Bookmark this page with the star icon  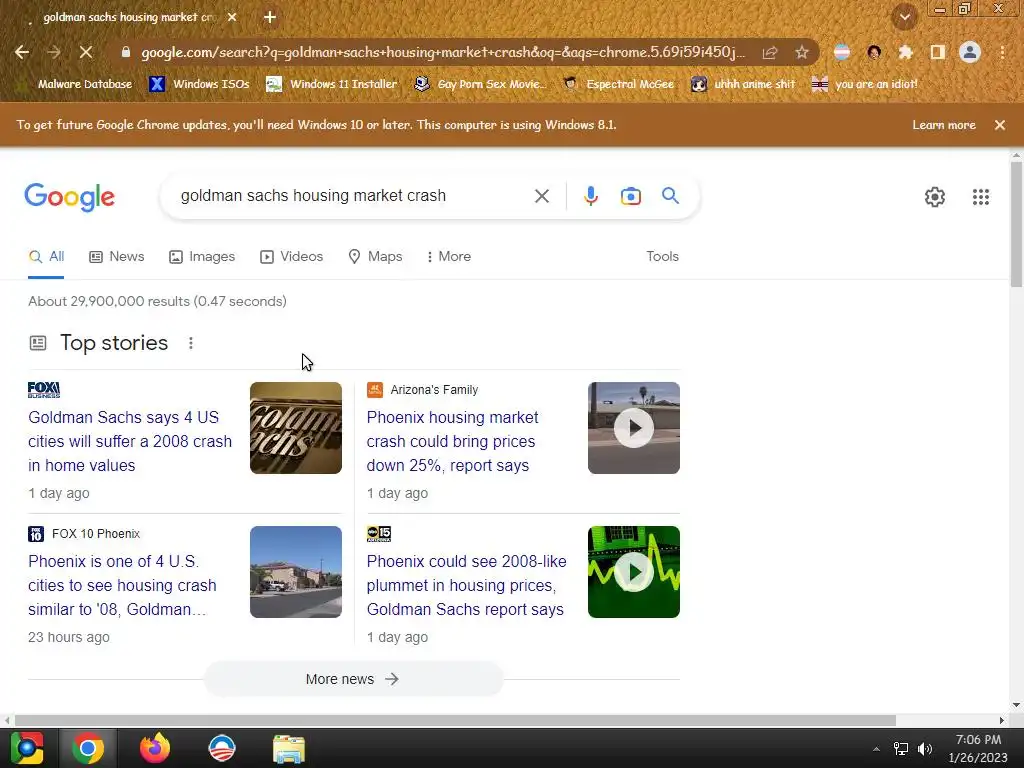(x=802, y=52)
